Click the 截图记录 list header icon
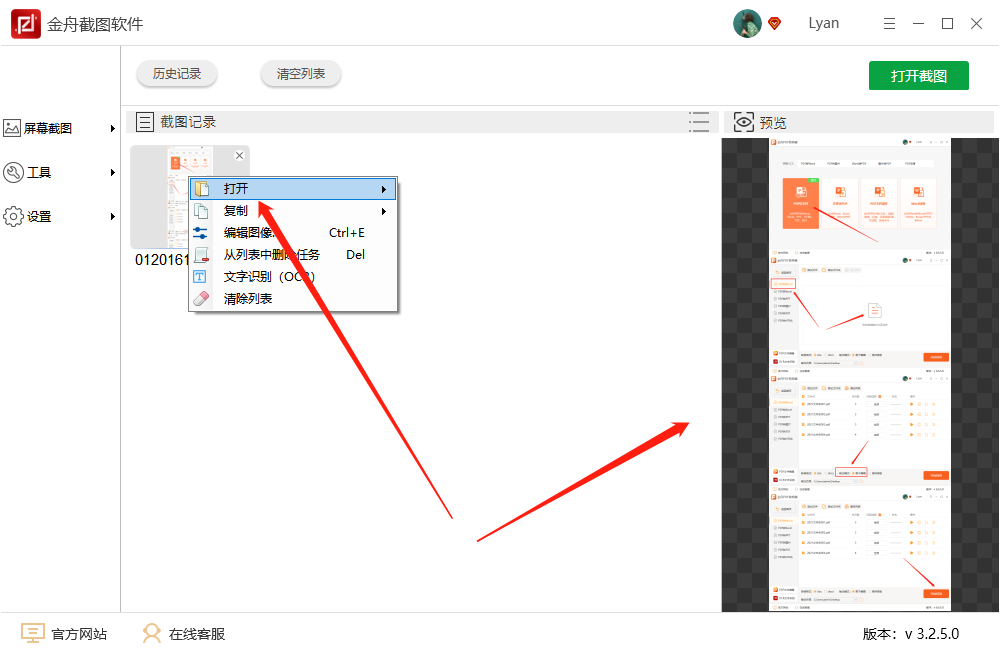The width and height of the screenshot is (1000, 650). [x=145, y=121]
